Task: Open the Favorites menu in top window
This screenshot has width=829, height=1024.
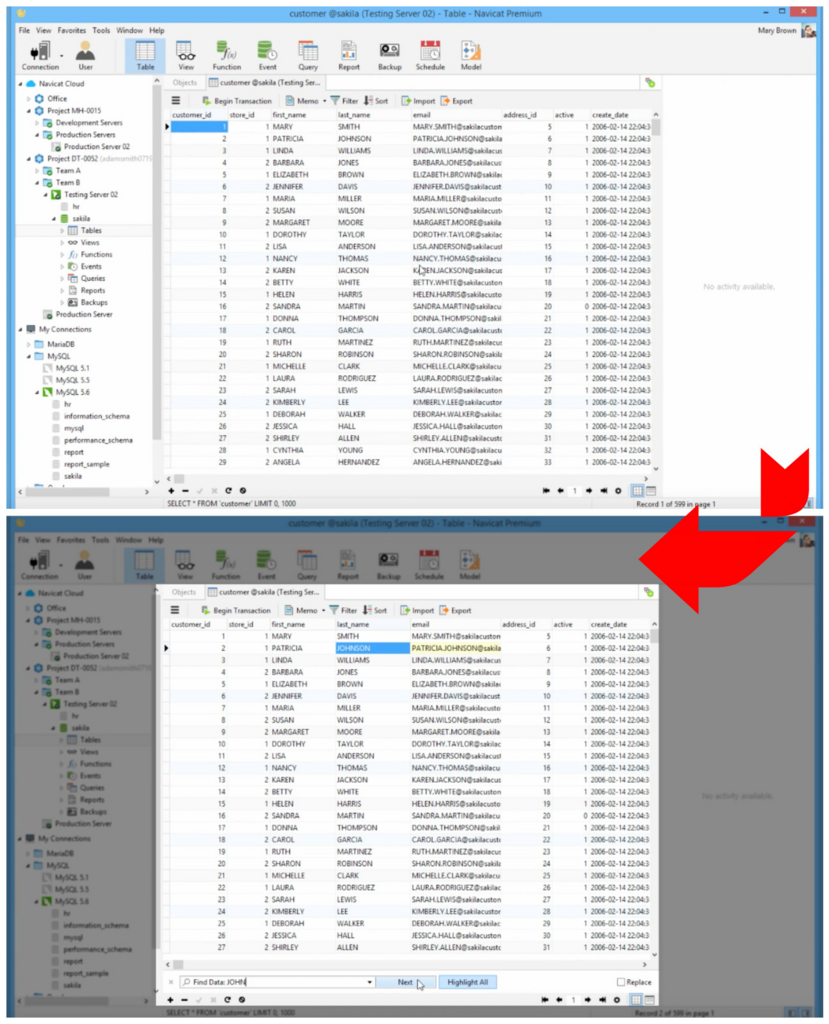Action: pyautogui.click(x=71, y=30)
